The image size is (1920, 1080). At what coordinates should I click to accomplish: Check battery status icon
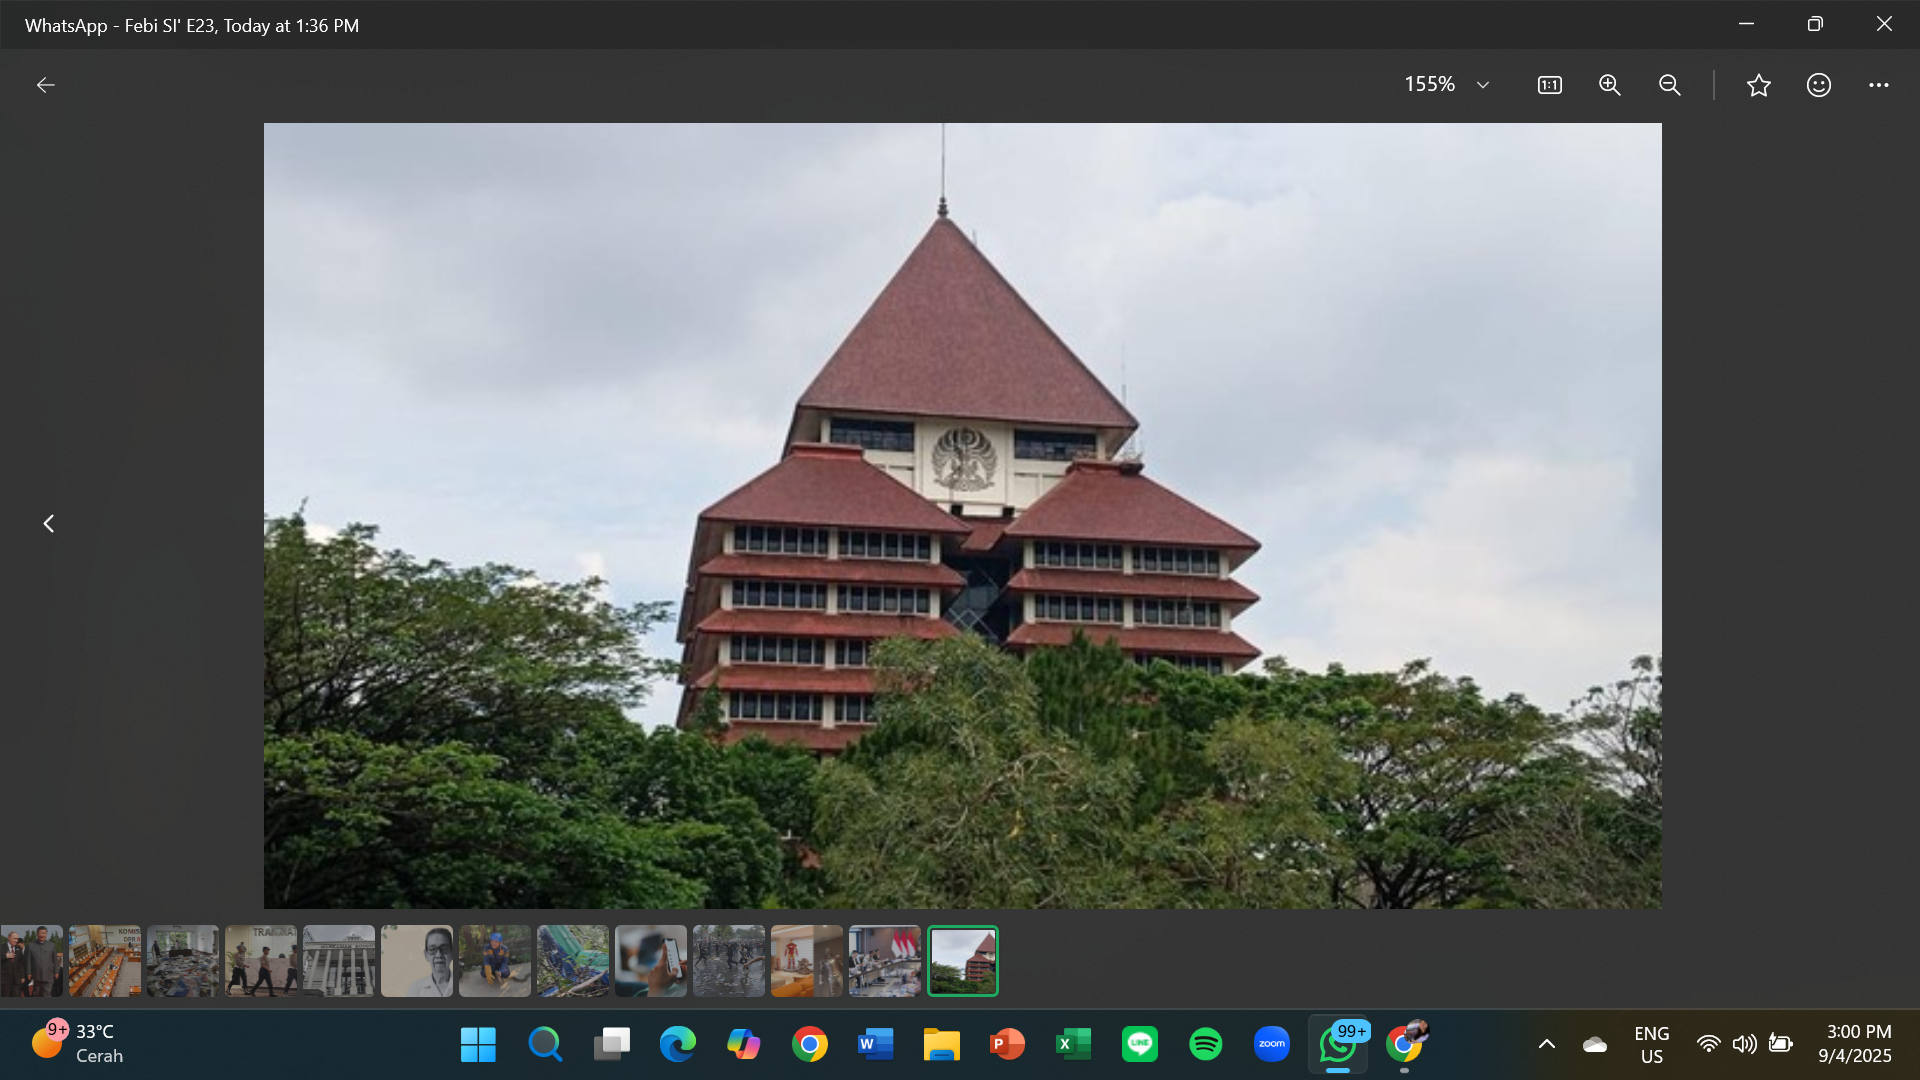pos(1780,1044)
